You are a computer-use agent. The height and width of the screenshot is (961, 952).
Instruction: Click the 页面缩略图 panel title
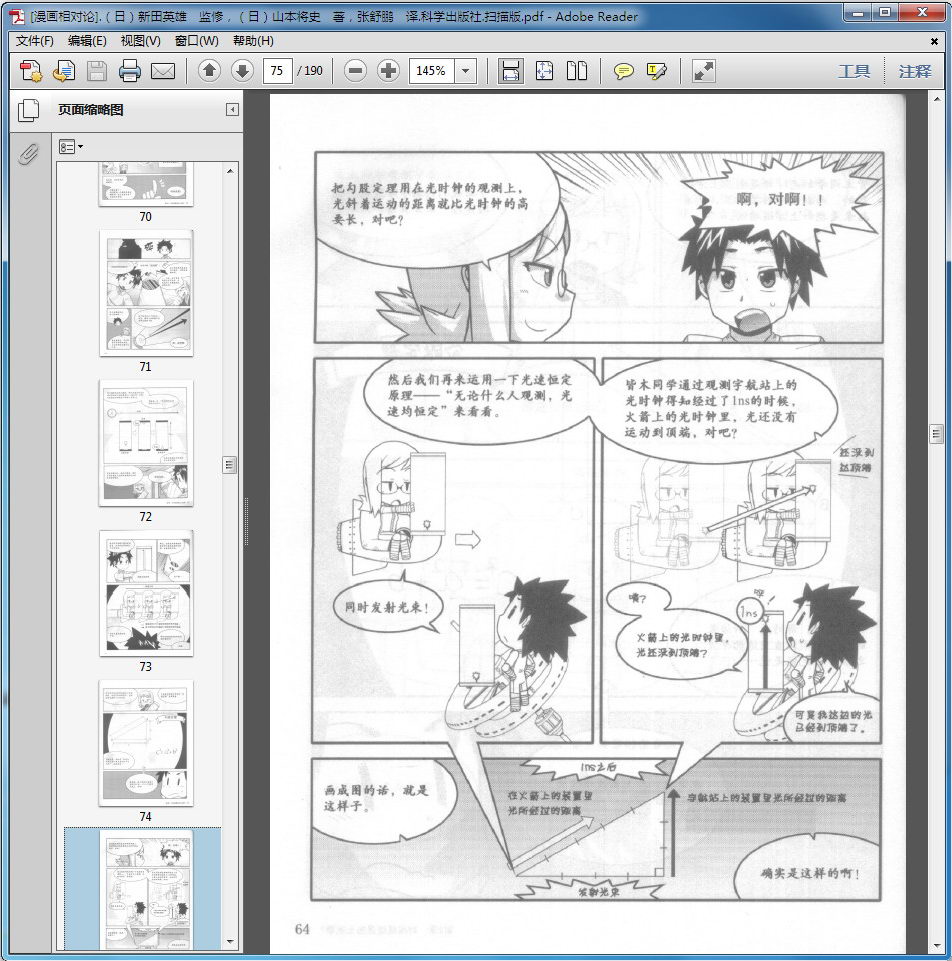point(91,110)
